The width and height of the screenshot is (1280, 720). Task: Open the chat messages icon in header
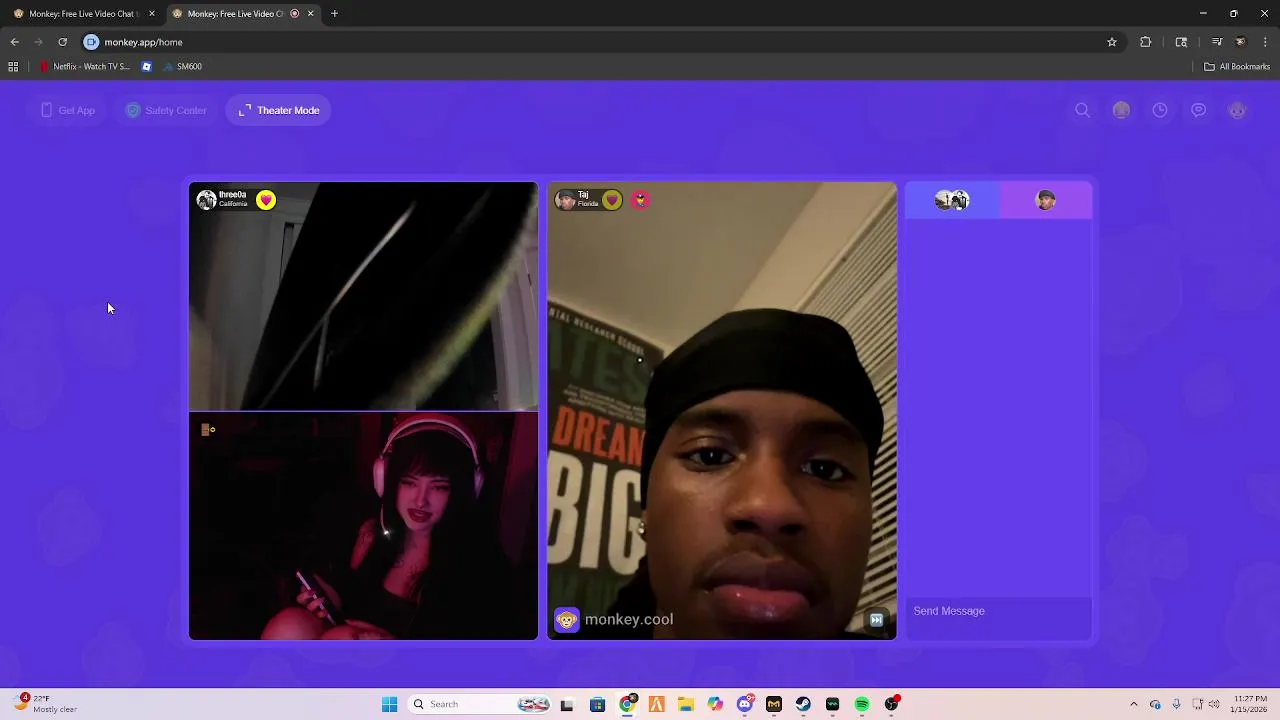click(1198, 110)
